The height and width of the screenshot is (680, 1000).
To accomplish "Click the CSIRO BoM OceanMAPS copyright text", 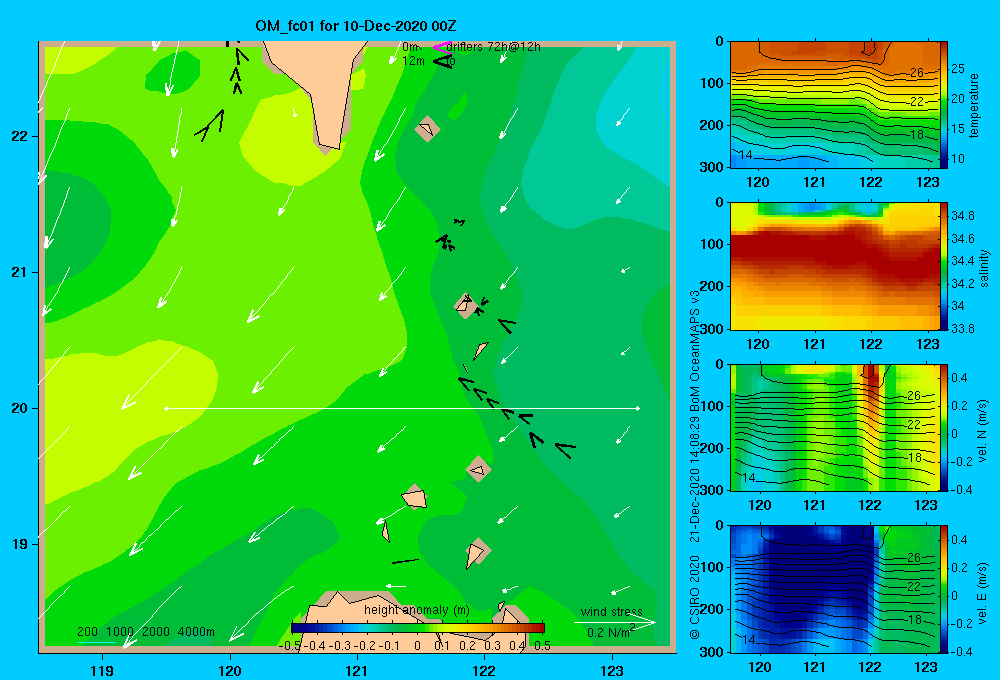I will [695, 464].
